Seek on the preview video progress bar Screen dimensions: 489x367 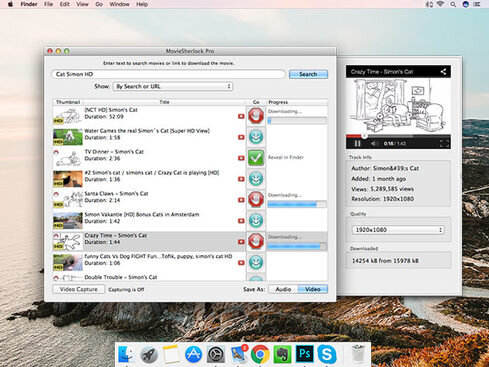398,136
